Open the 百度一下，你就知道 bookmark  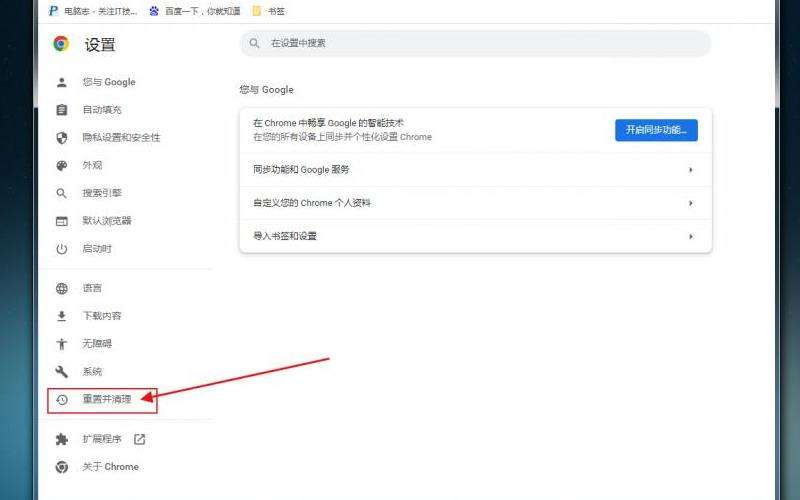pyautogui.click(x=194, y=11)
